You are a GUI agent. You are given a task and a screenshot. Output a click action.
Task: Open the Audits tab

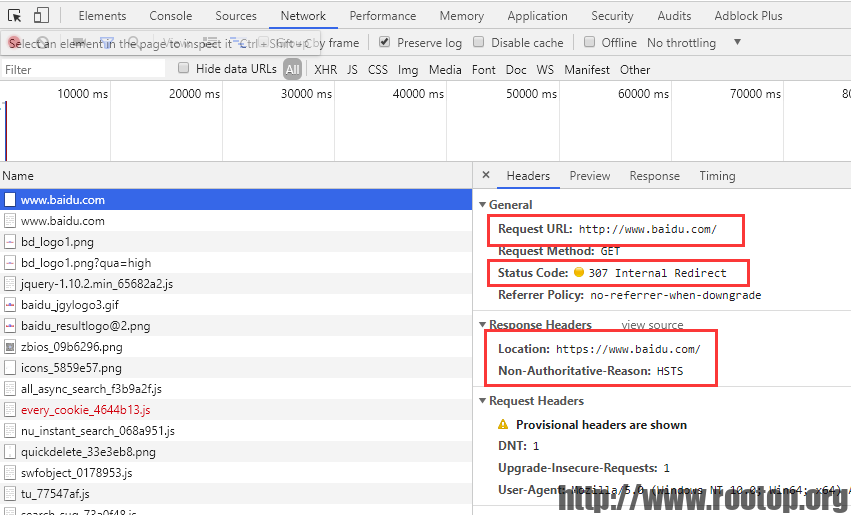coord(674,16)
